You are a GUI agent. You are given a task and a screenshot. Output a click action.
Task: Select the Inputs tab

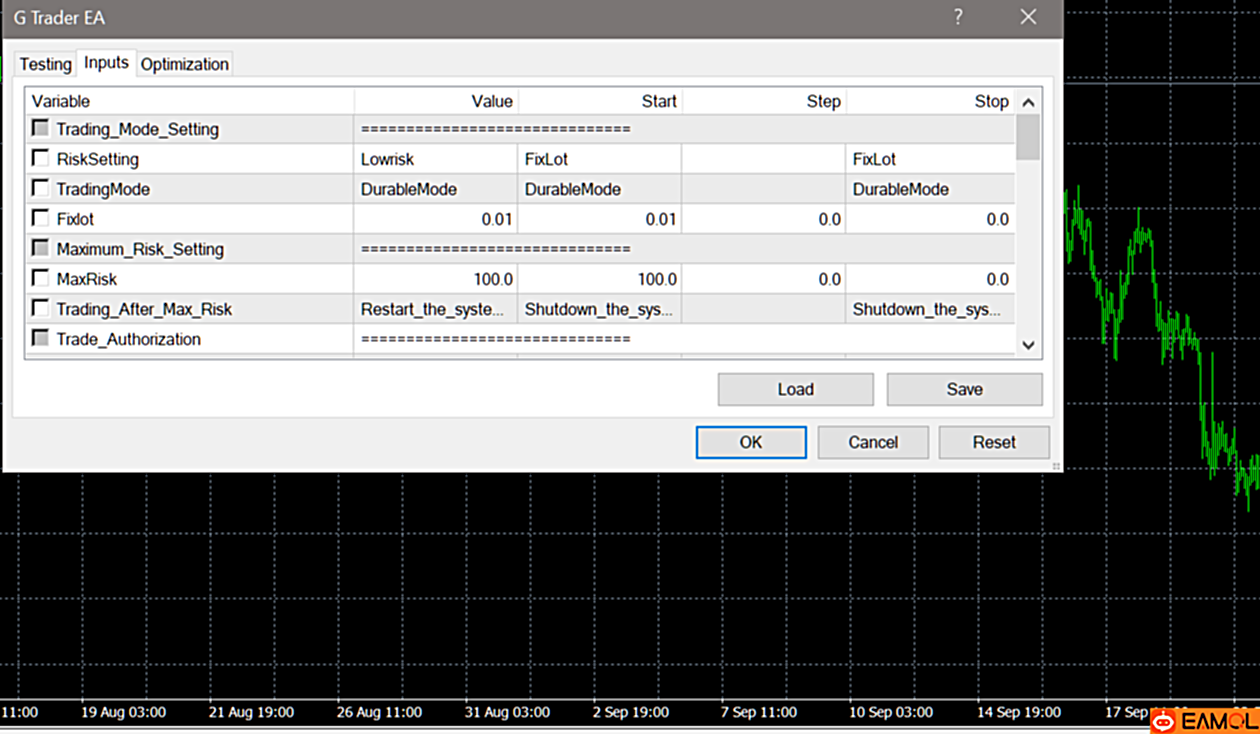[x=106, y=62]
